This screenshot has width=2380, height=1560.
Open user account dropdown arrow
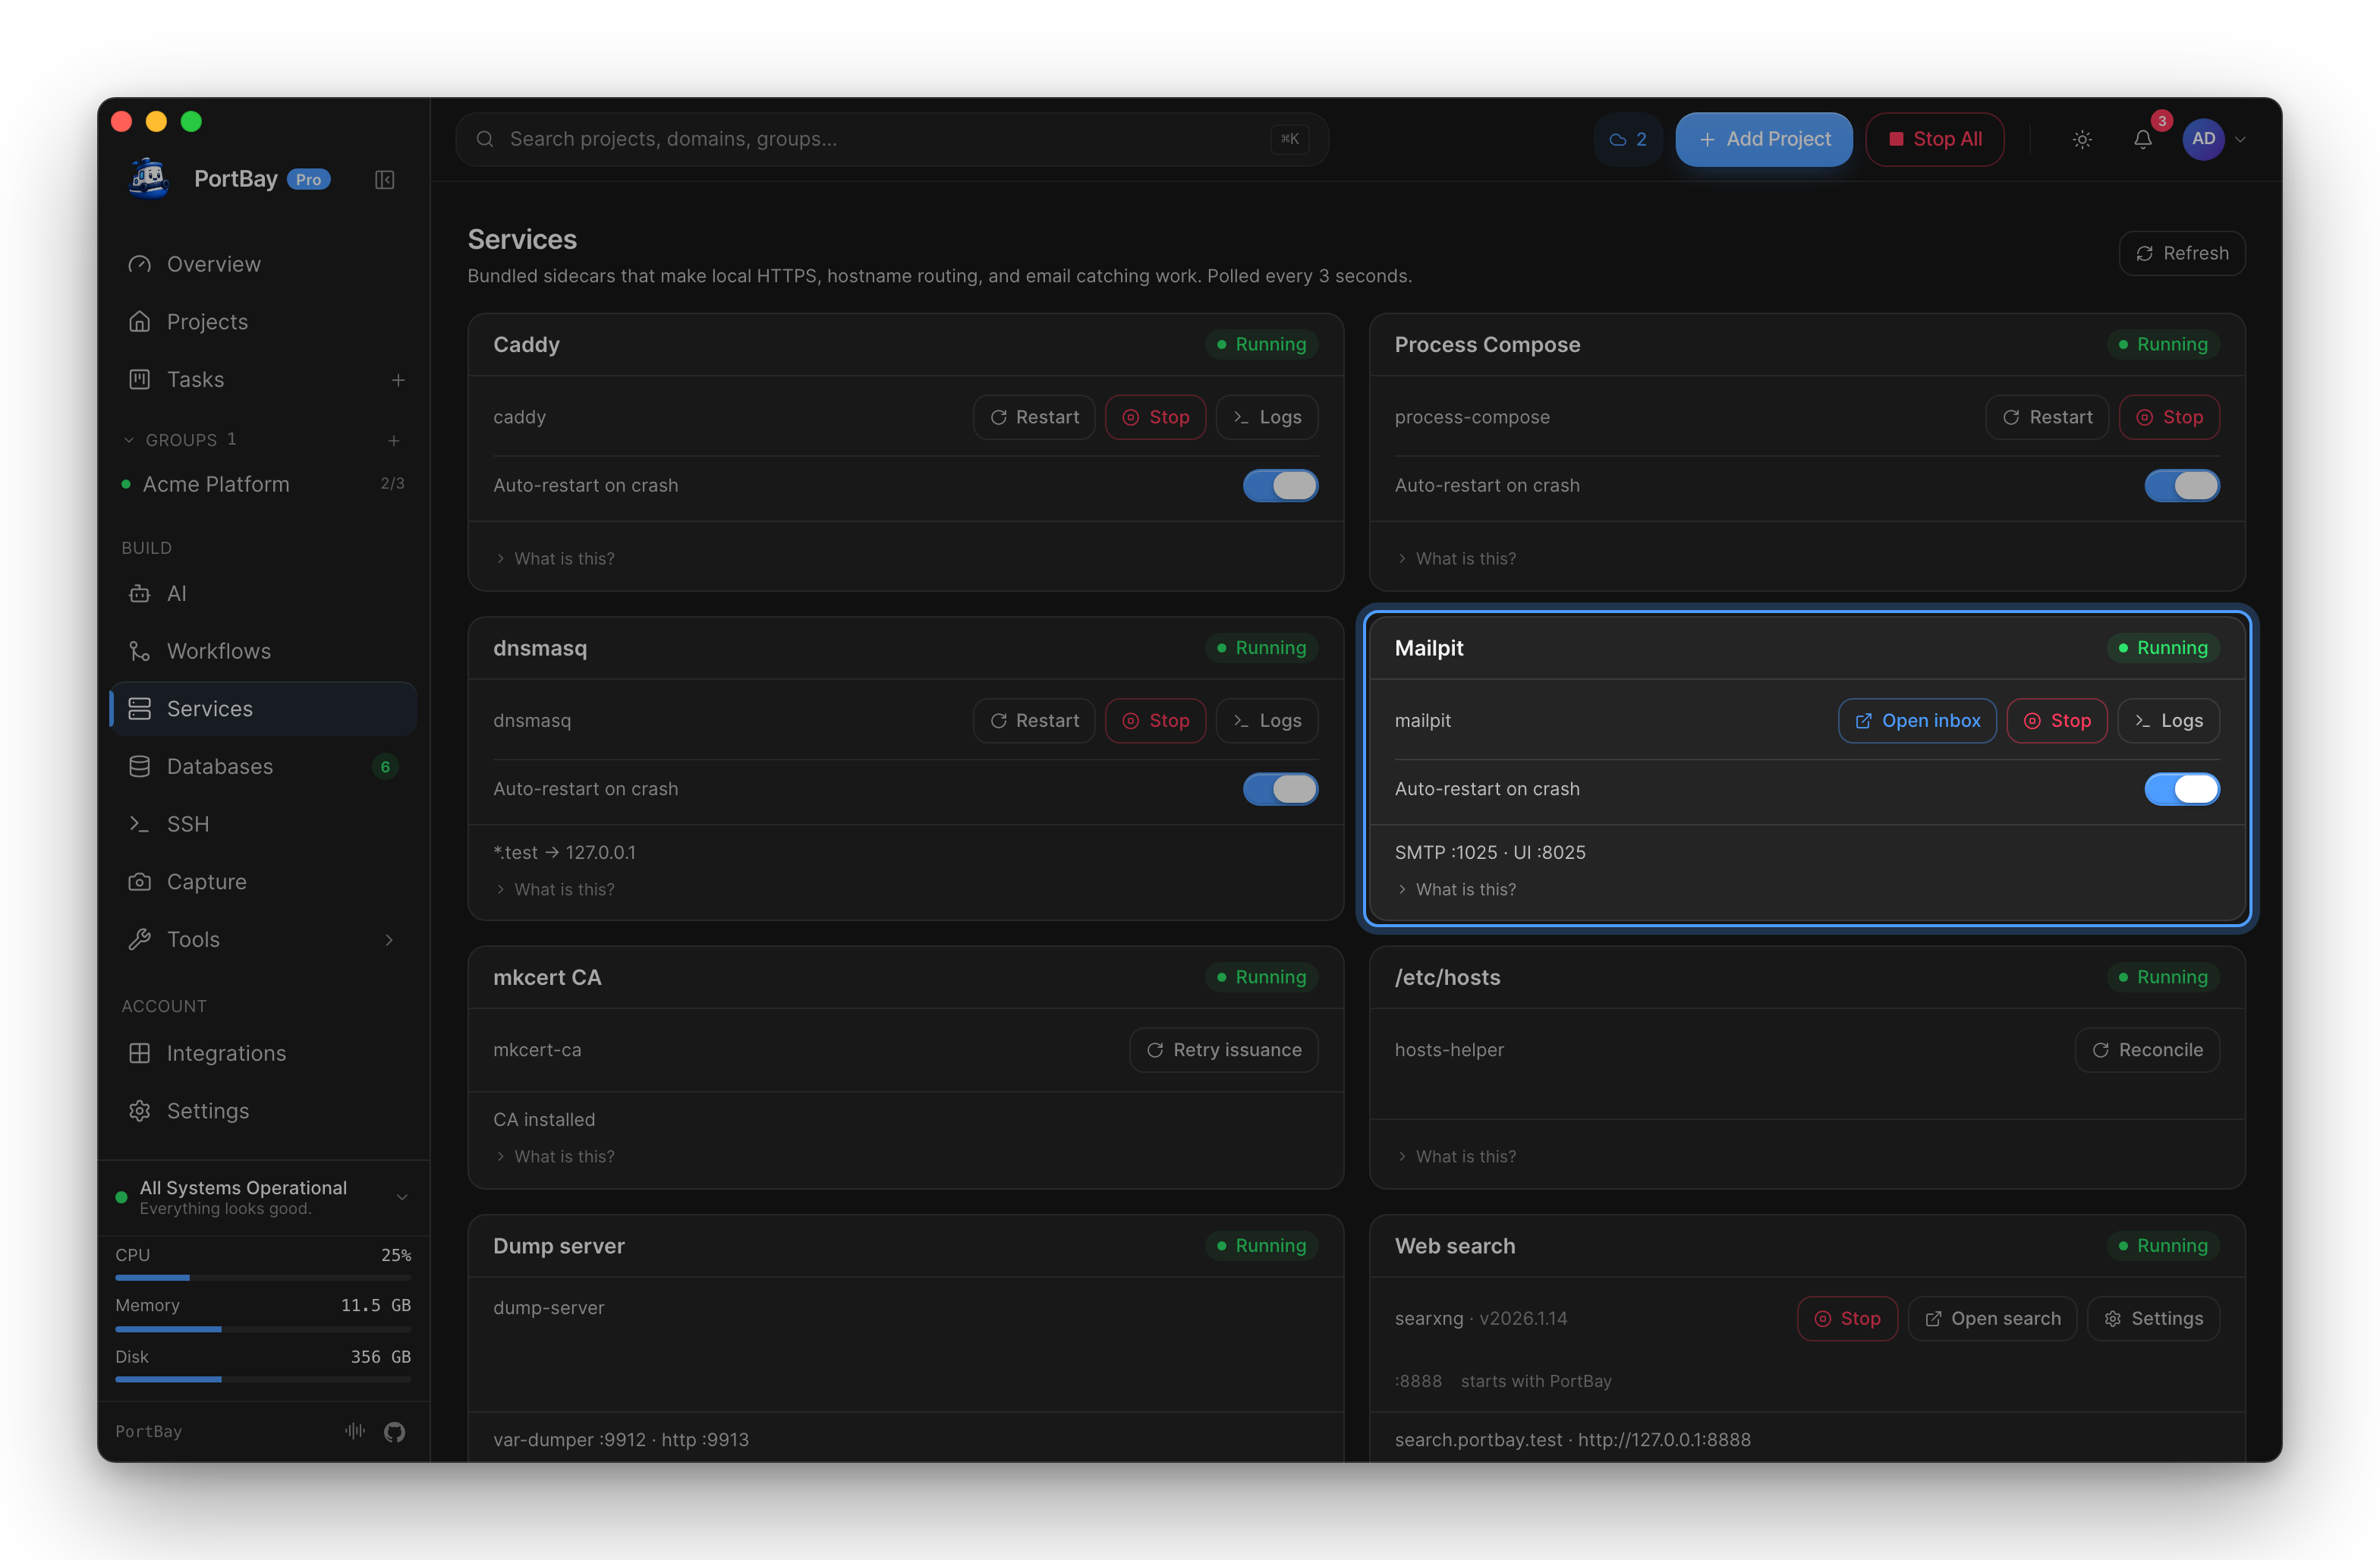2240,140
